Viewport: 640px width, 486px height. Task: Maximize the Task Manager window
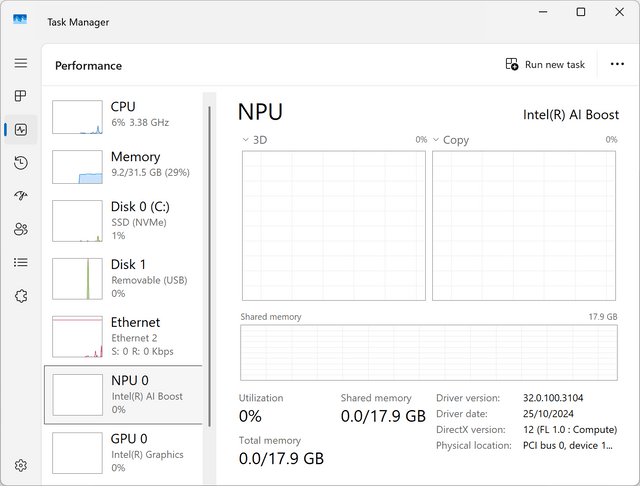(x=581, y=12)
